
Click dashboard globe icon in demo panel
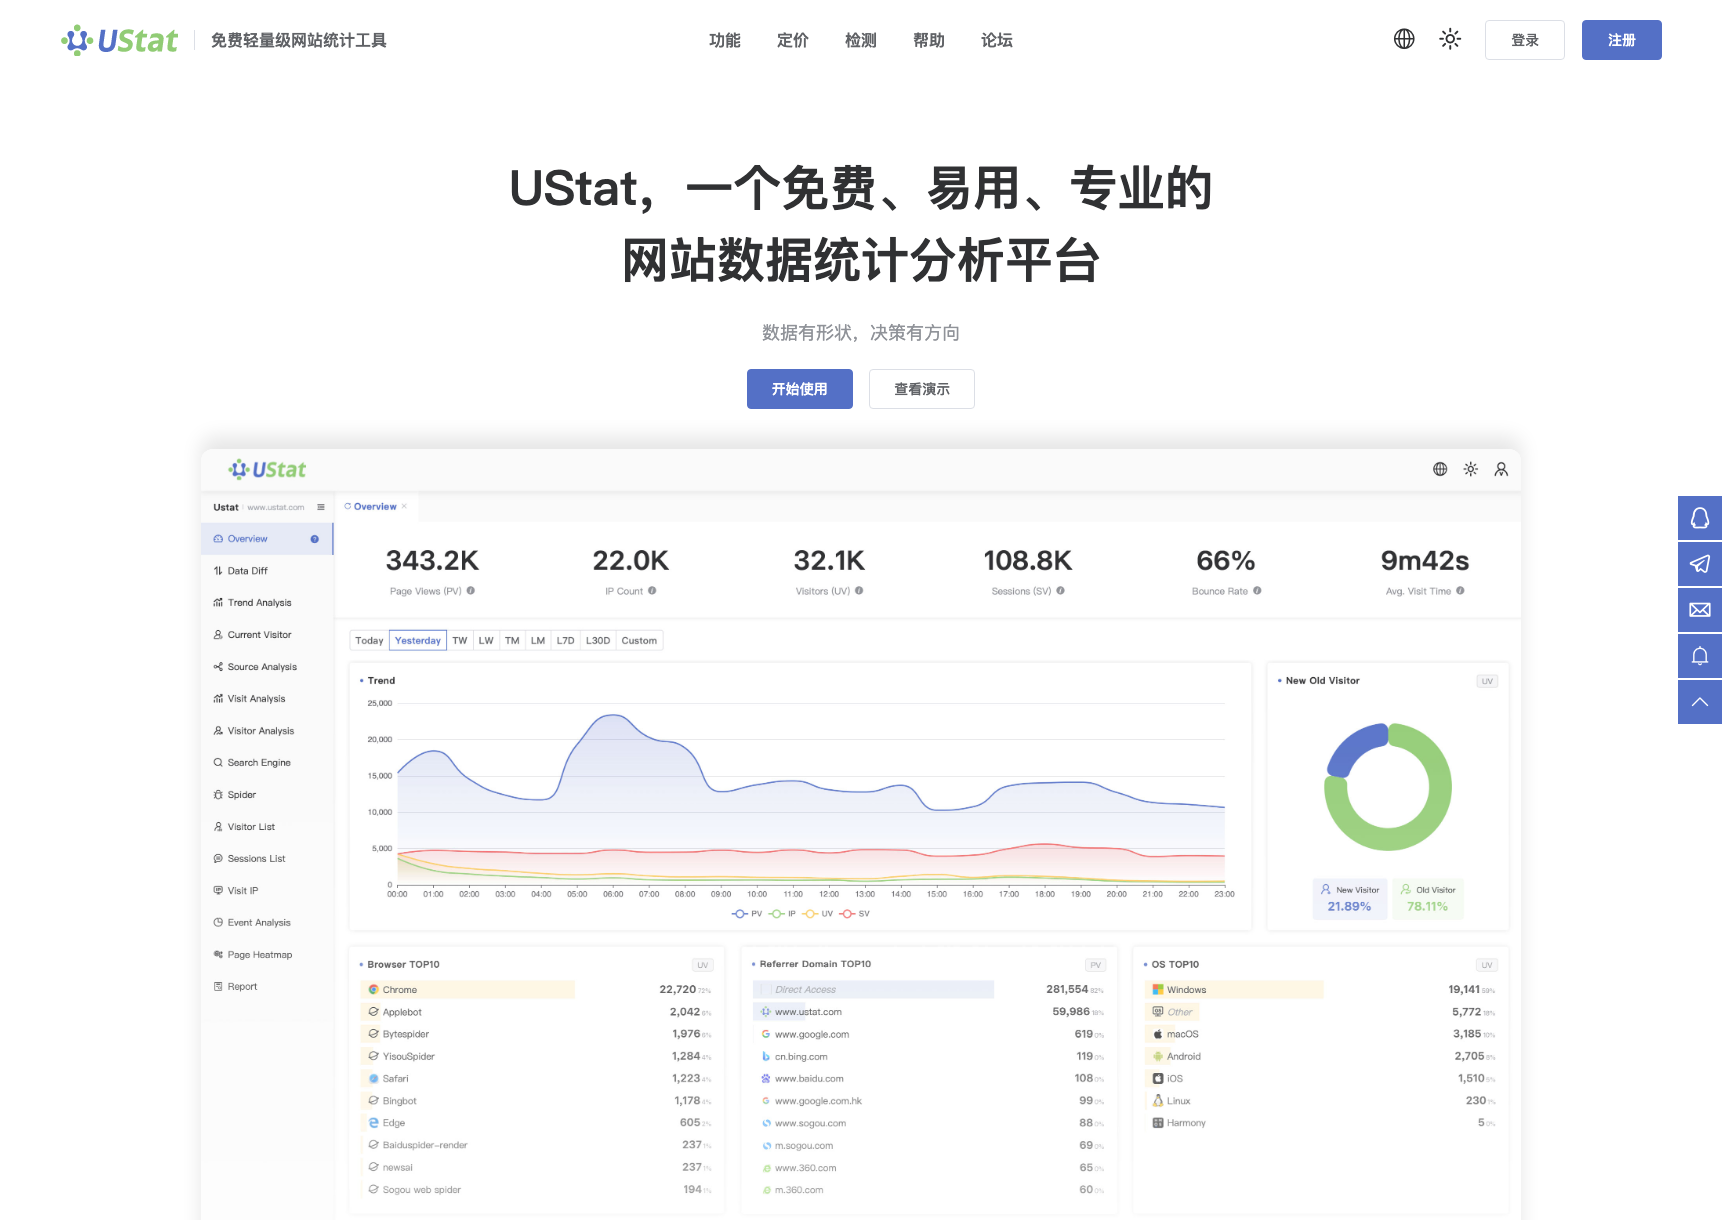tap(1440, 469)
